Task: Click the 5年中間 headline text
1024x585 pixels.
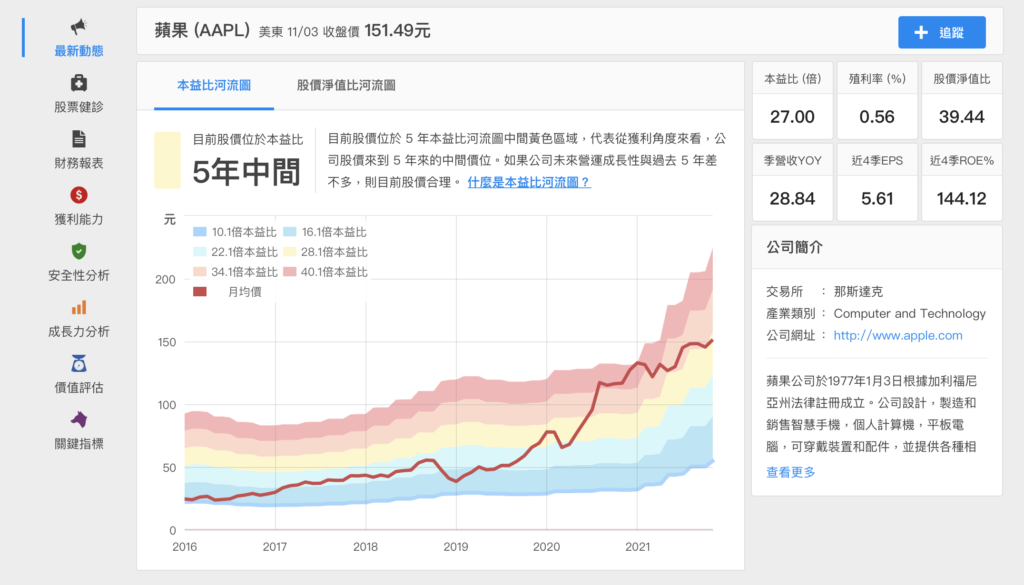Action: coord(246,172)
